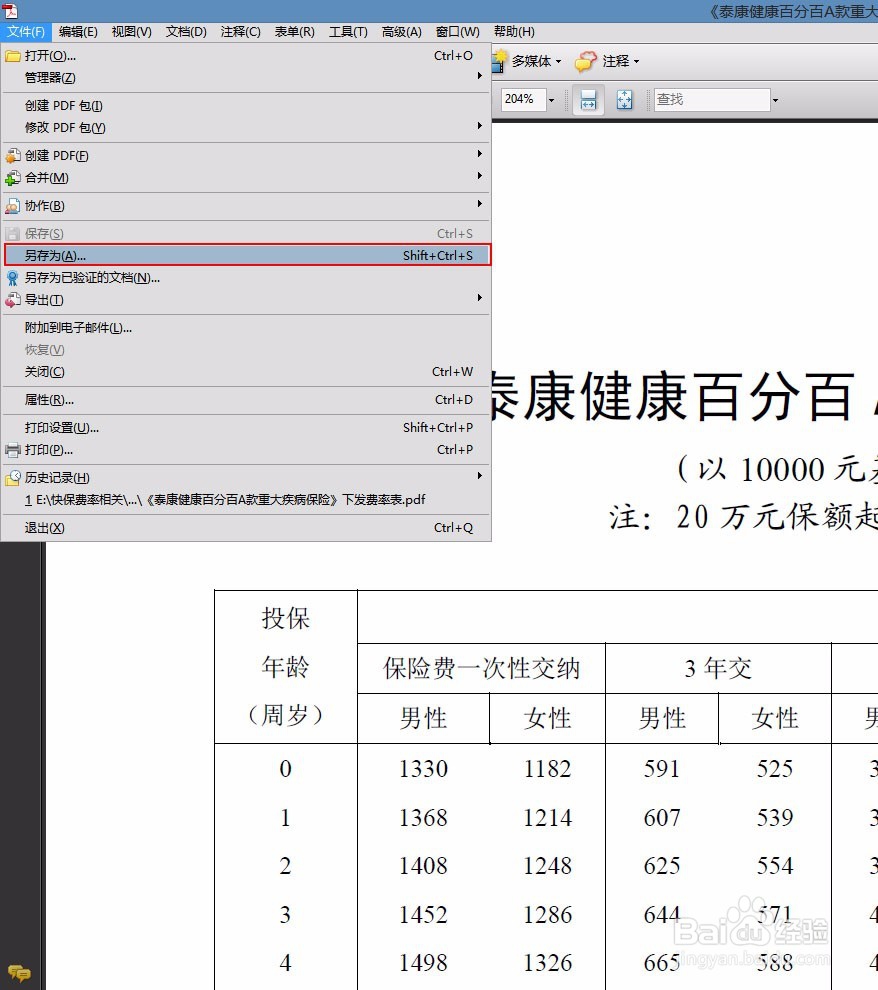The height and width of the screenshot is (990, 878).
Task: Click the 历史记录 clock folder icon
Action: tap(13, 478)
